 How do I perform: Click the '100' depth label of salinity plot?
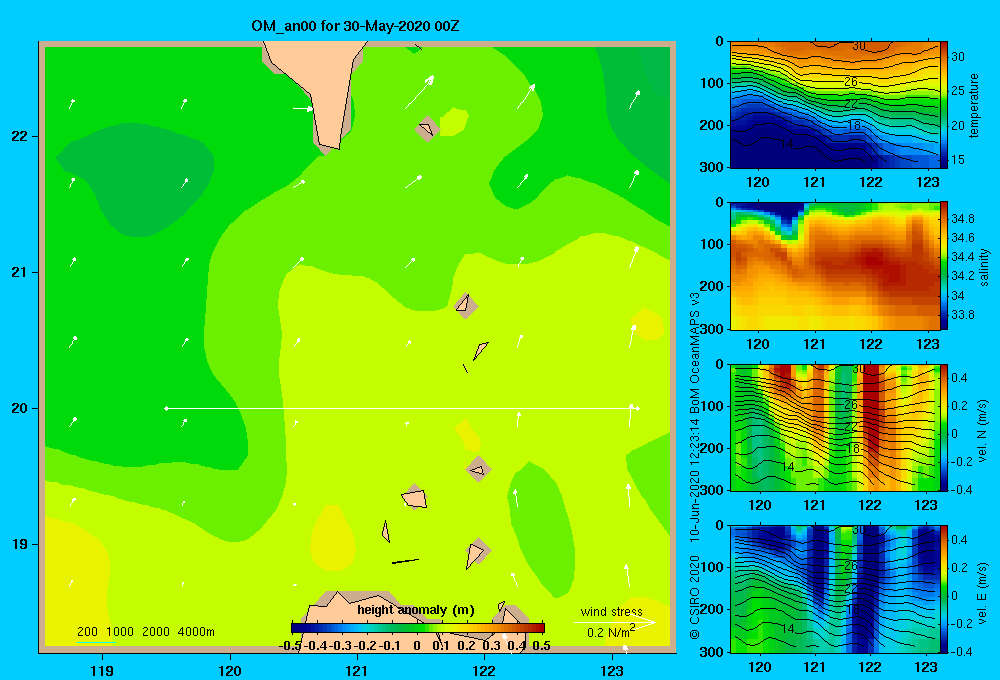(x=712, y=244)
